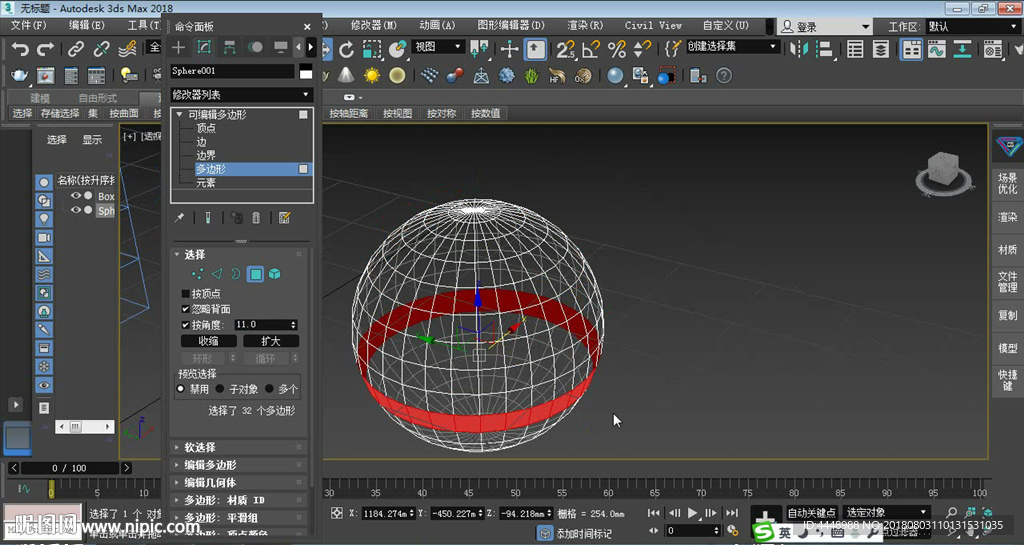Open the 动画(A) menu
This screenshot has height=545, width=1024.
[x=437, y=25]
